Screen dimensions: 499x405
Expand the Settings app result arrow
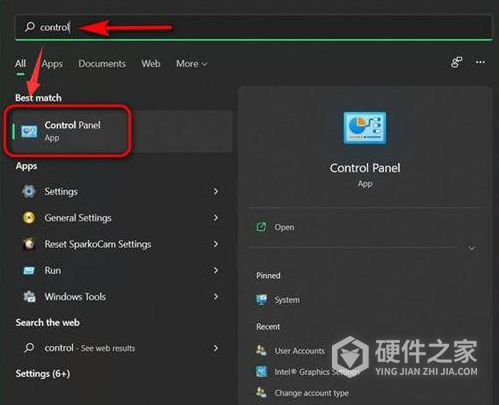point(216,191)
